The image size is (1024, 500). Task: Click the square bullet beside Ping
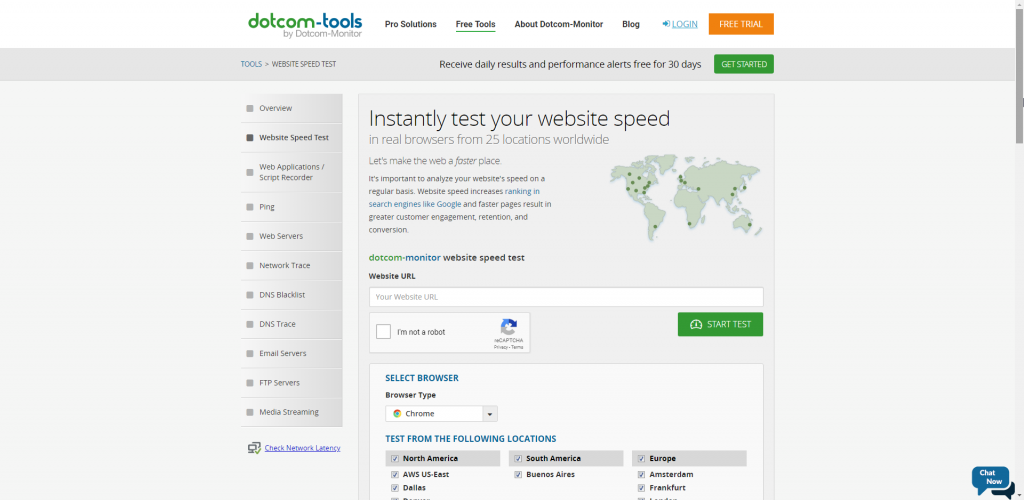(x=249, y=207)
